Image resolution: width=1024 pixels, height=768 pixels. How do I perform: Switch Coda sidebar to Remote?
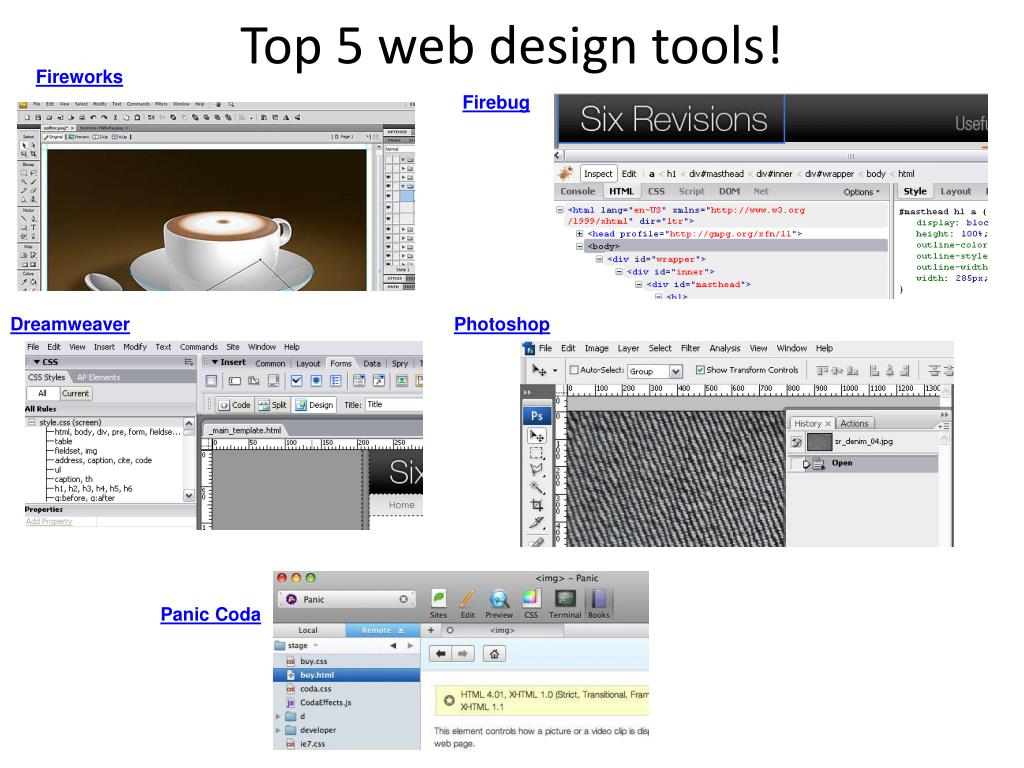tap(382, 630)
